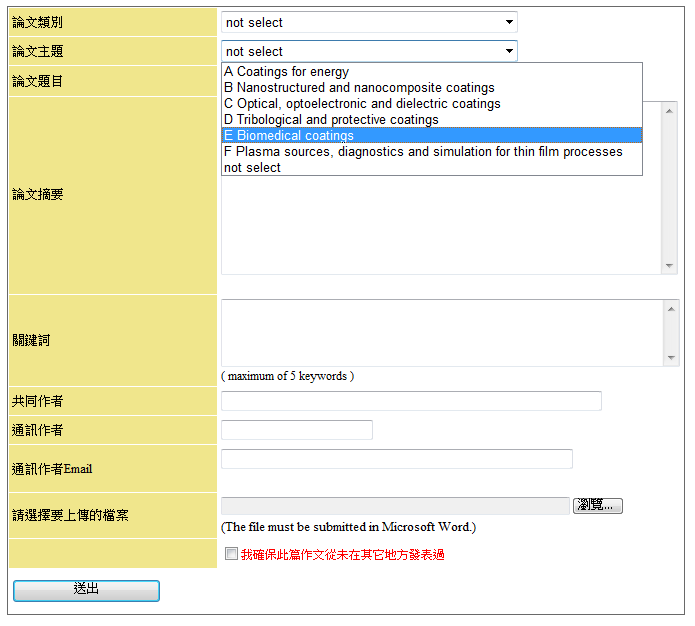
Task: Click the keywords scrollbar up arrow
Action: pos(671,307)
